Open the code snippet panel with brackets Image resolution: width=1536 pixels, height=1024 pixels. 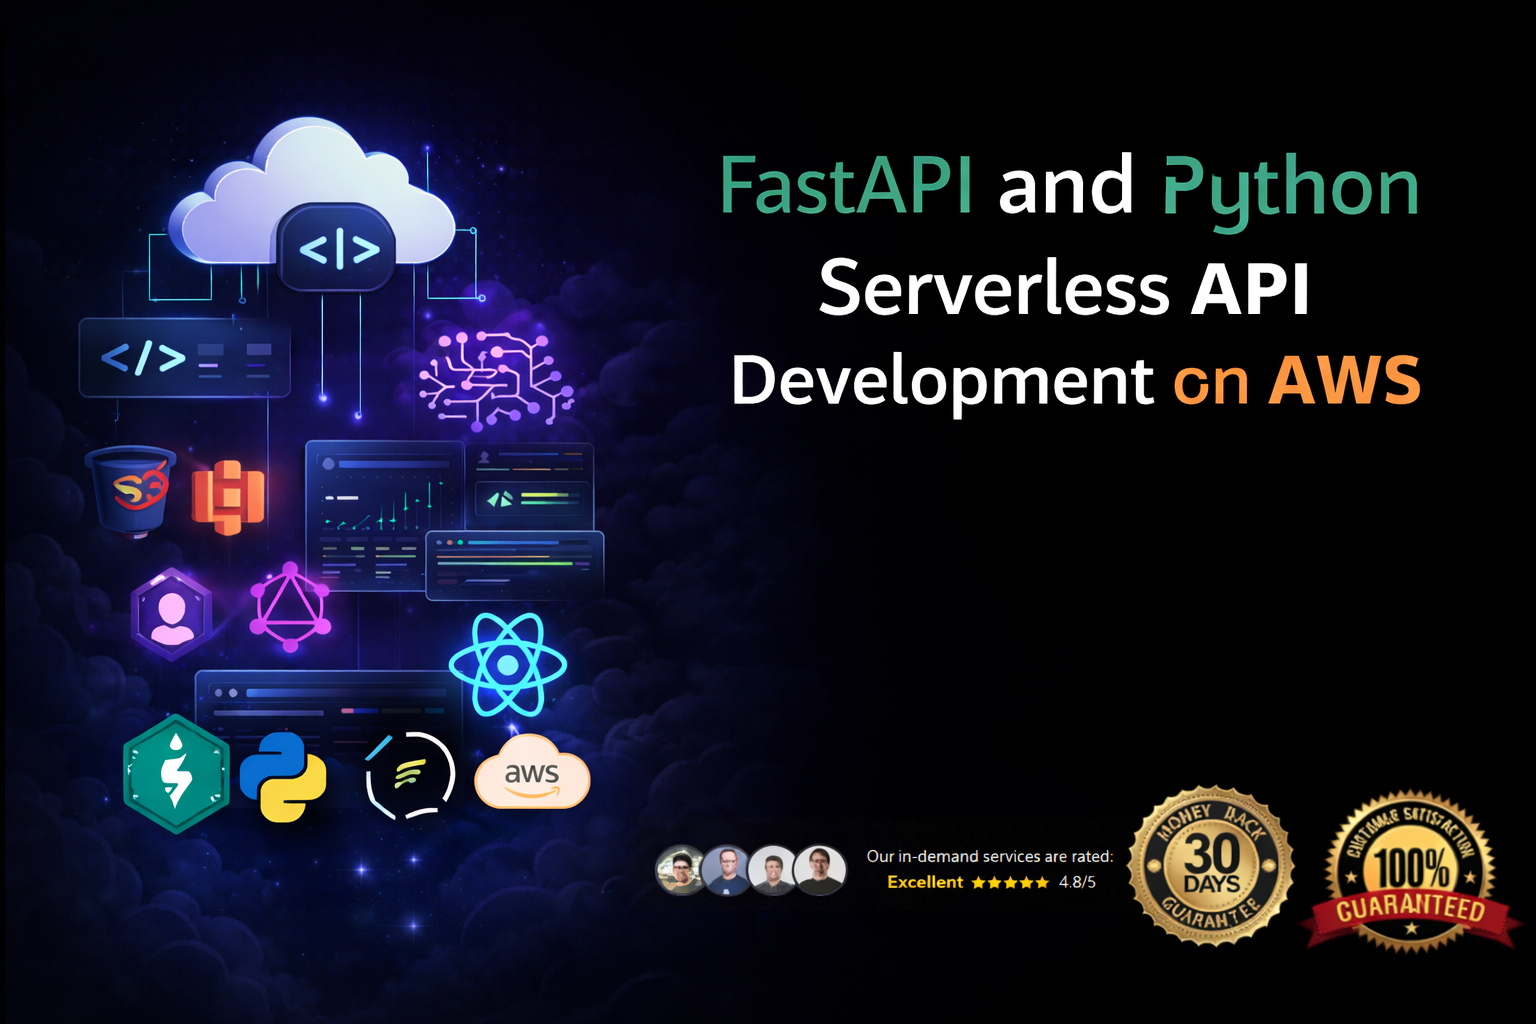pyautogui.click(x=184, y=358)
